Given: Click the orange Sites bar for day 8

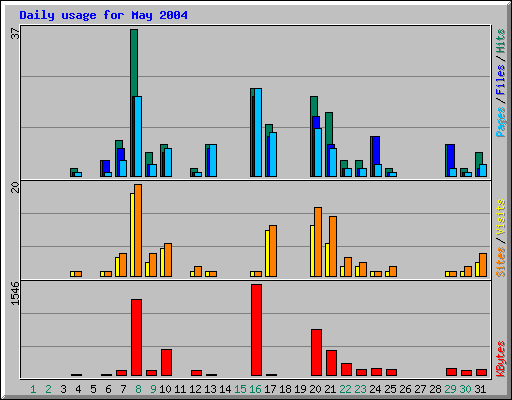Looking at the screenshot, I should pos(138,230).
